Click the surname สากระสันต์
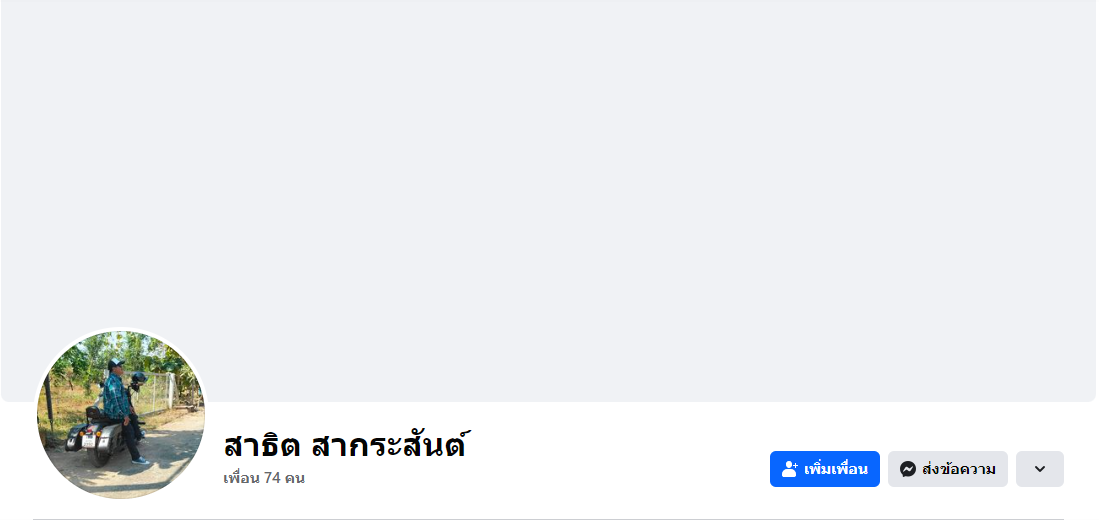The height and width of the screenshot is (526, 1099). (388, 445)
